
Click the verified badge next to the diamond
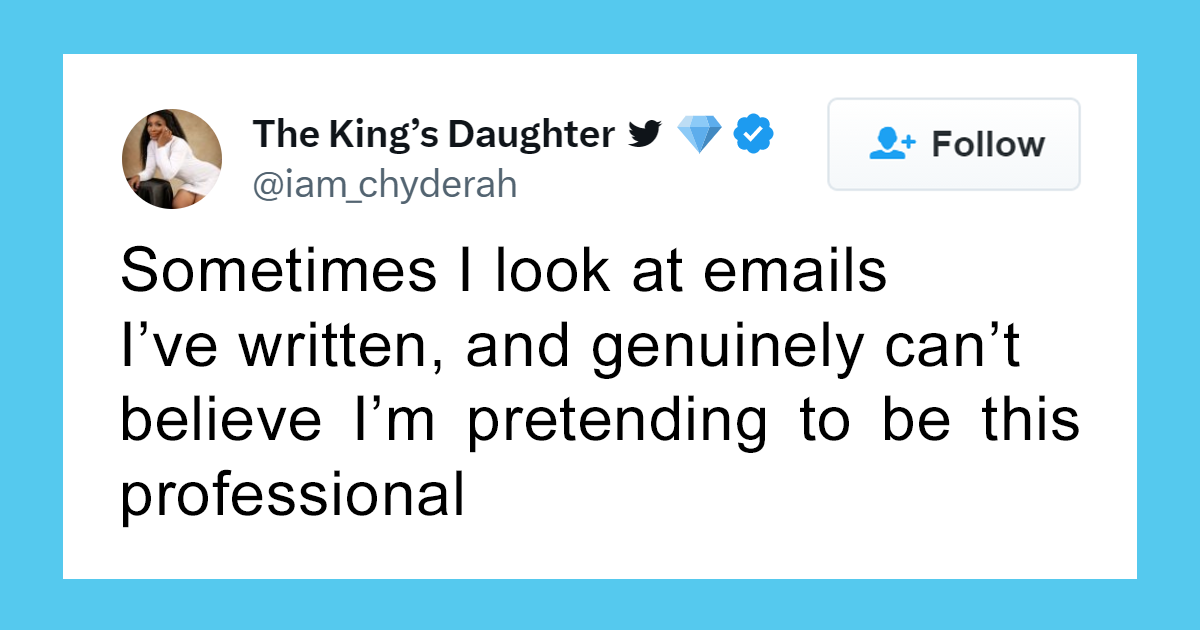point(753,133)
